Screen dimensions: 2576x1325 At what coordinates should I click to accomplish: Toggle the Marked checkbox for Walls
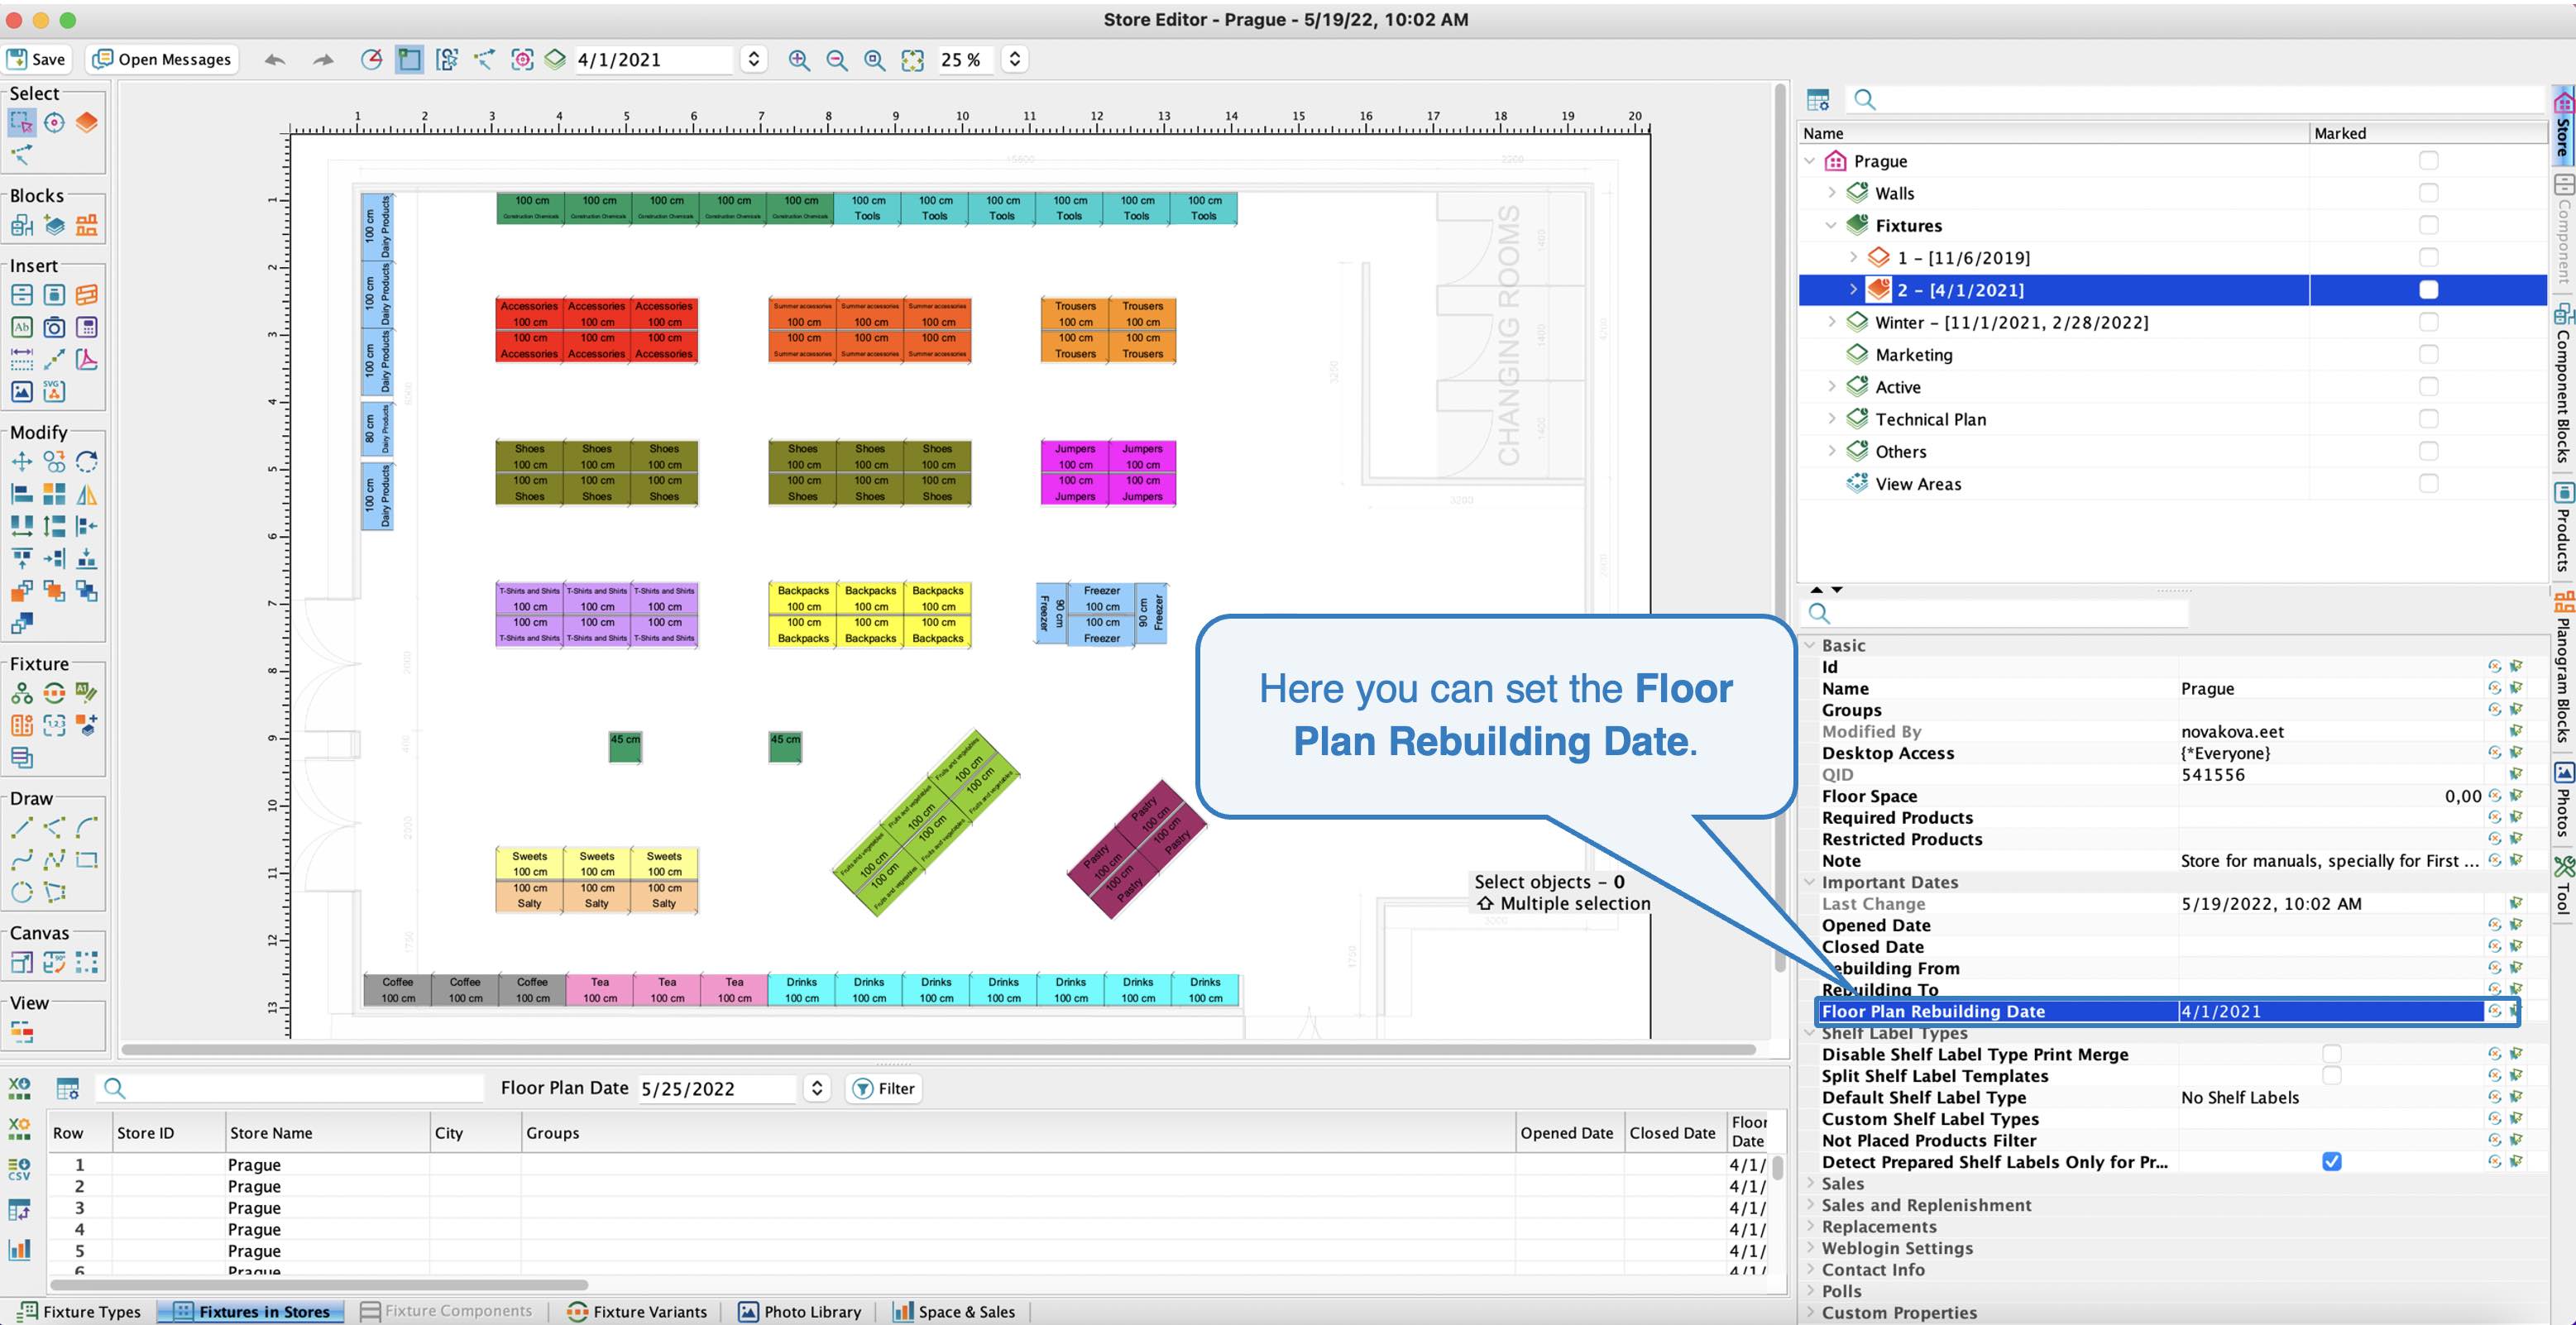click(2428, 193)
